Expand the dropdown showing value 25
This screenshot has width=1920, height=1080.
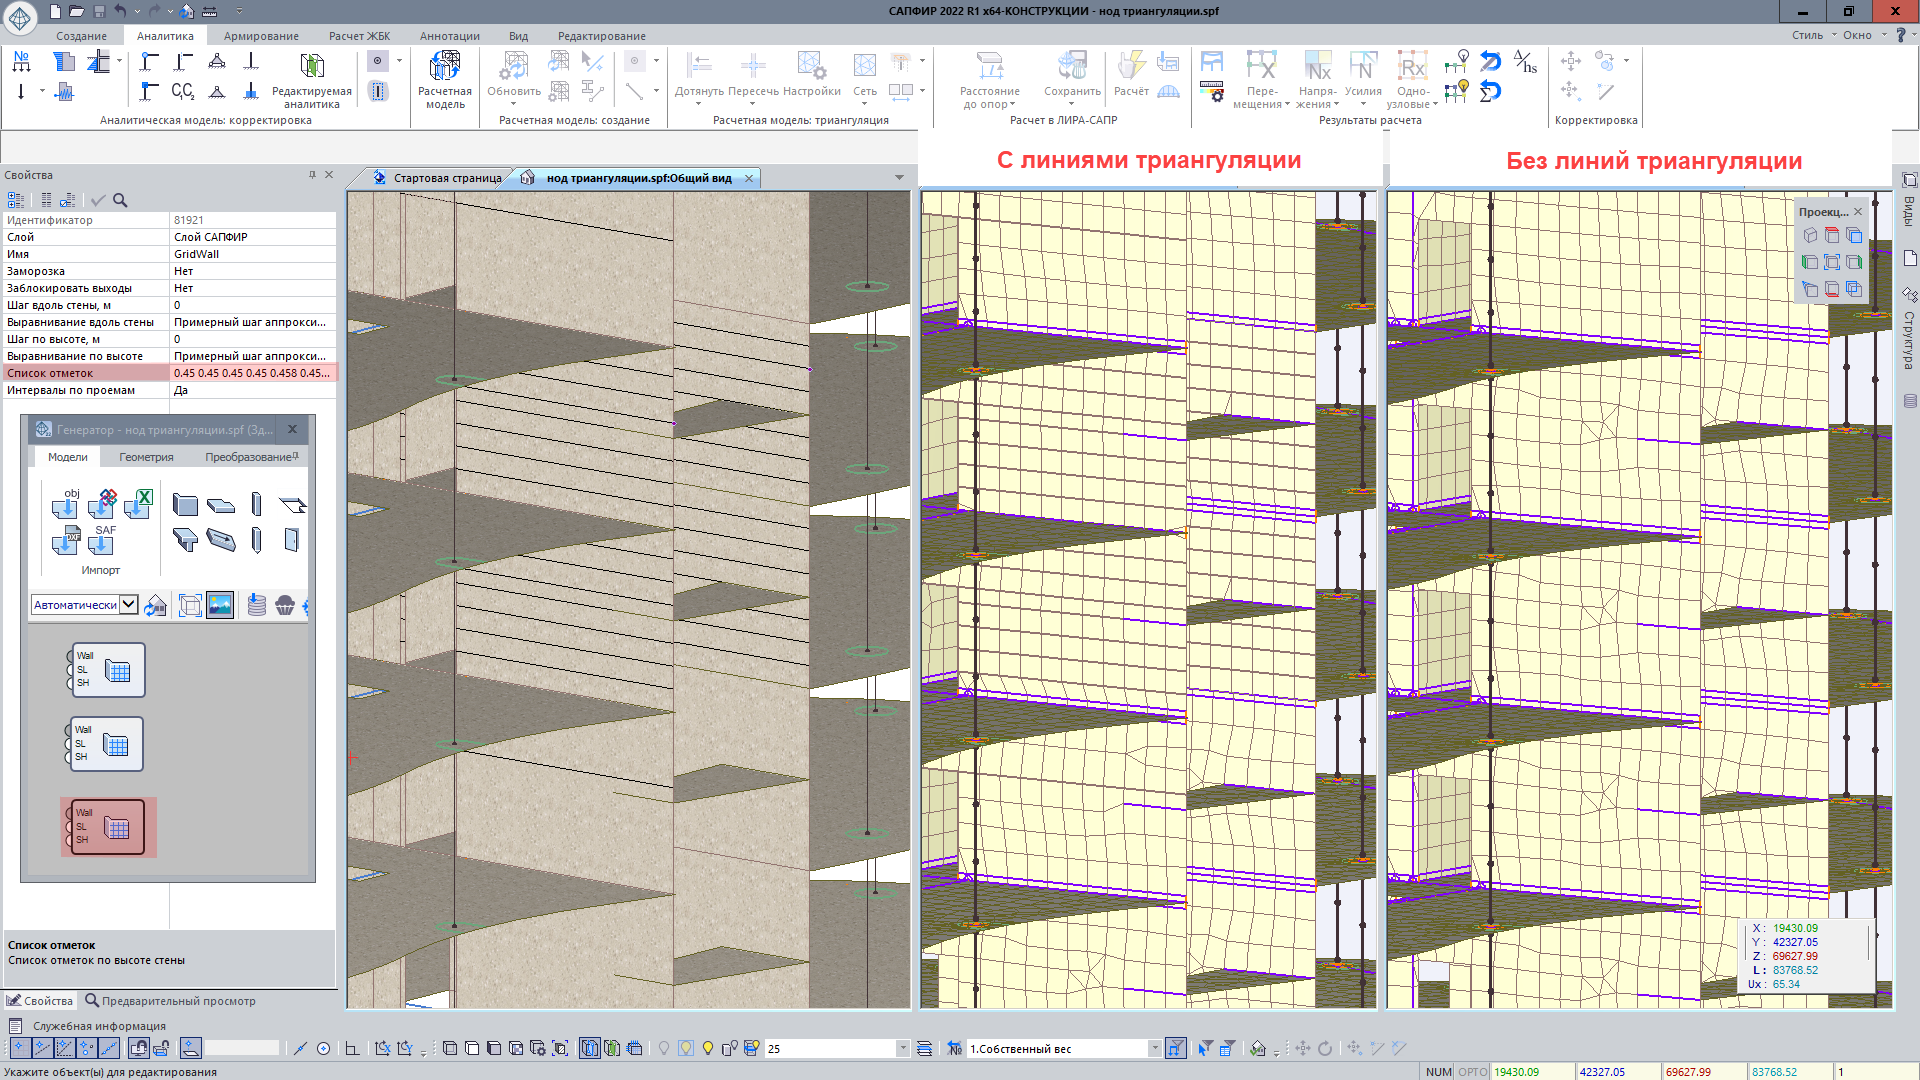pyautogui.click(x=902, y=1048)
